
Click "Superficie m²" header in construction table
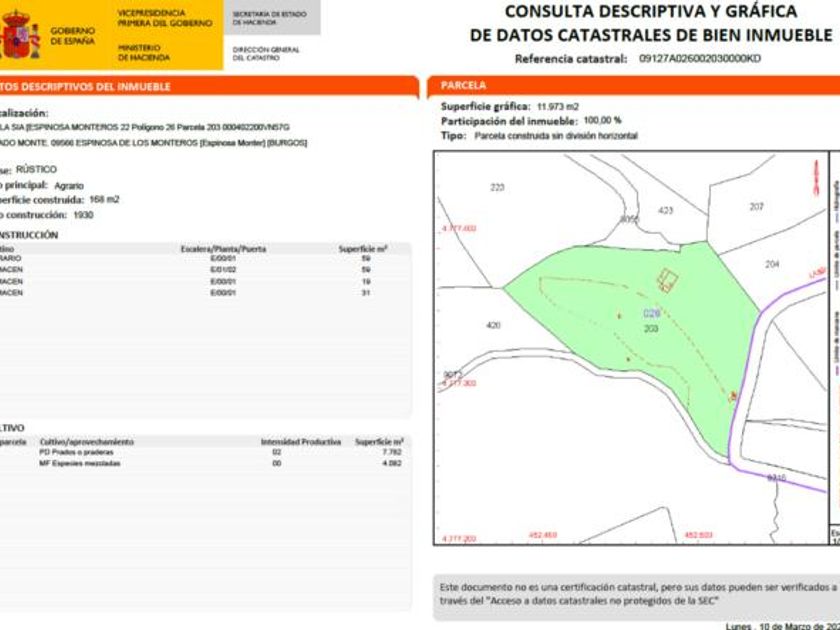363,249
